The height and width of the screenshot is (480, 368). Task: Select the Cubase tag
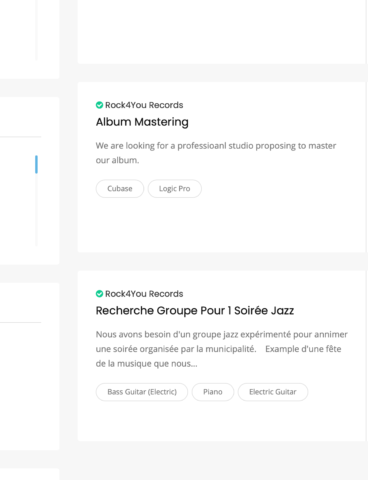[120, 189]
